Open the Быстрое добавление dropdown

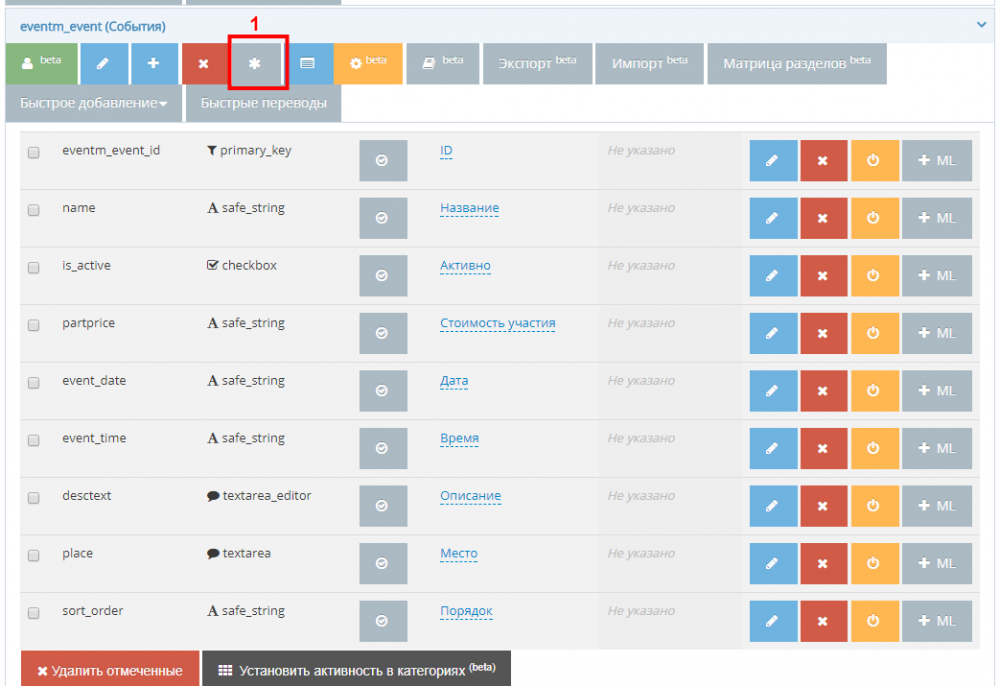pos(93,103)
